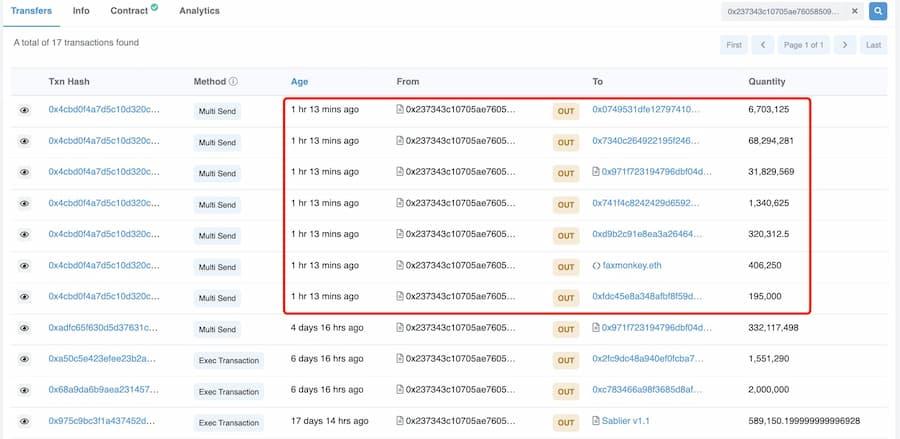Open the Analytics tab
This screenshot has width=900, height=439.
pos(199,11)
